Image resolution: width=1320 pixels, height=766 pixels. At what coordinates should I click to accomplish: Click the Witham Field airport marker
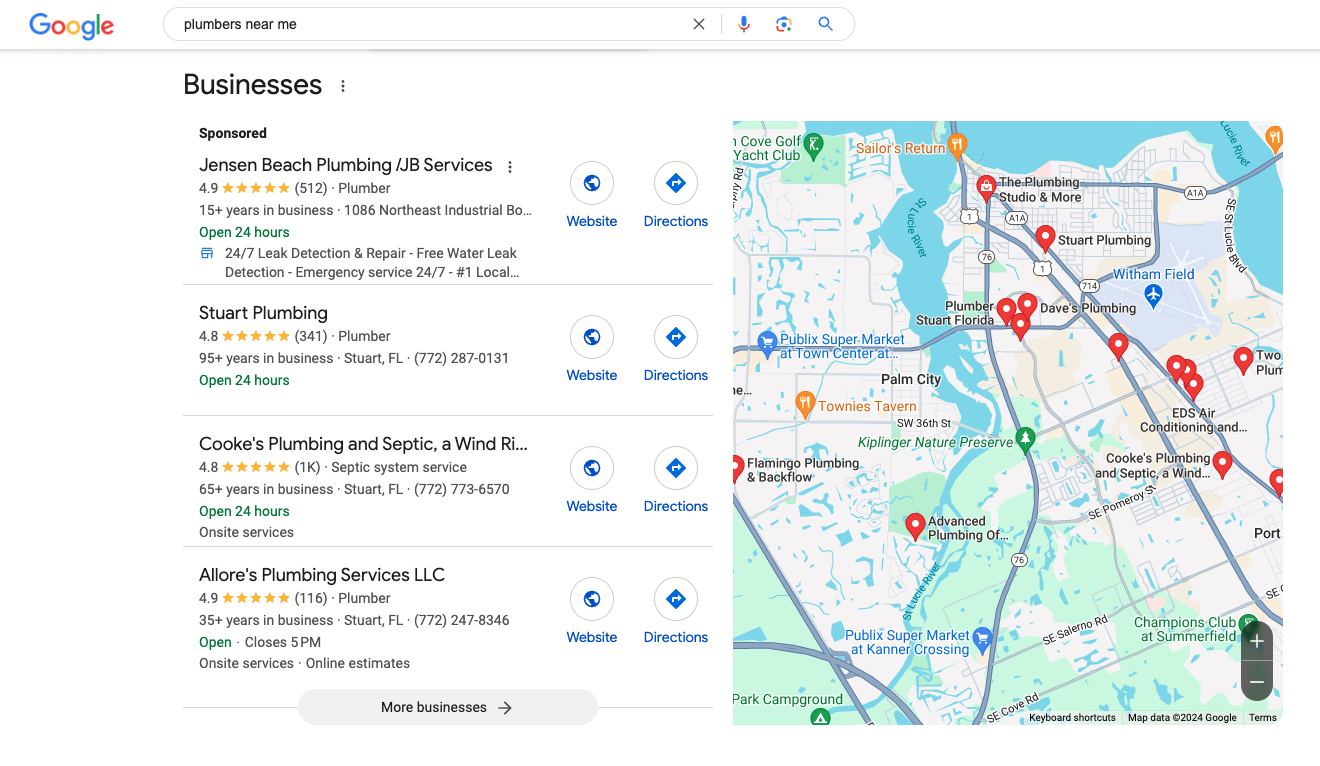point(1154,295)
